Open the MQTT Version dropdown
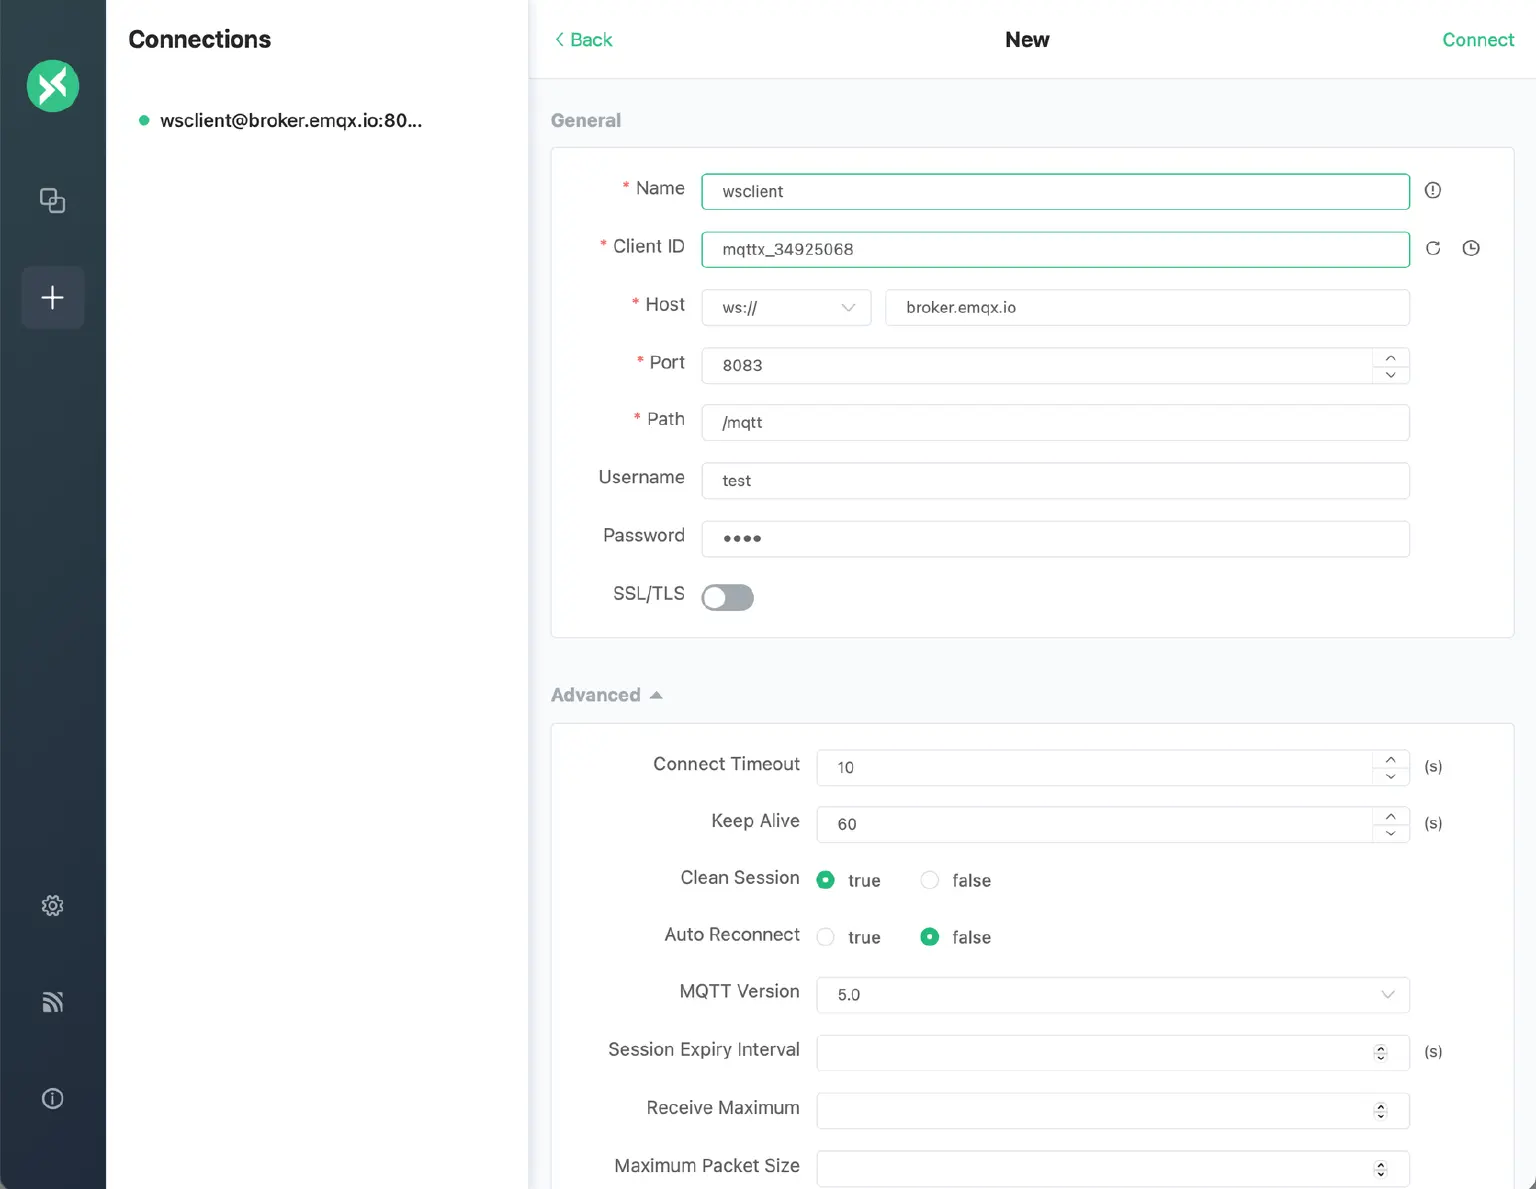 coord(1112,995)
